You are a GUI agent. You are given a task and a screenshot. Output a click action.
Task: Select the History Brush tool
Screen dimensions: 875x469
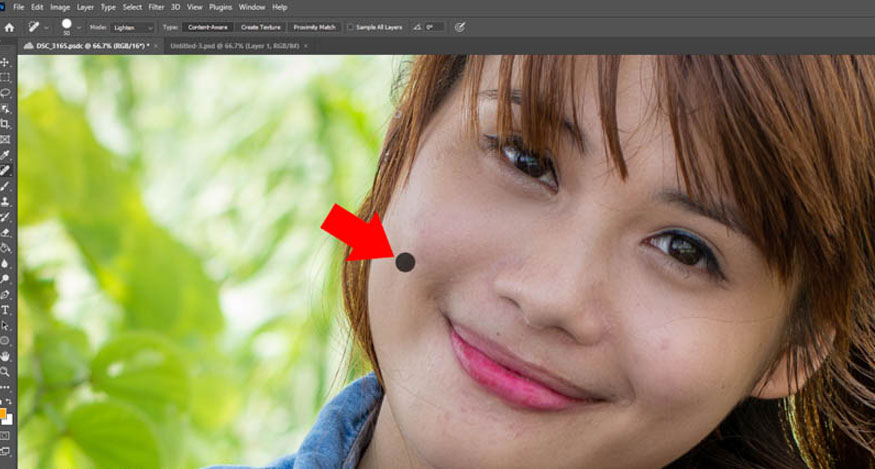(x=5, y=217)
